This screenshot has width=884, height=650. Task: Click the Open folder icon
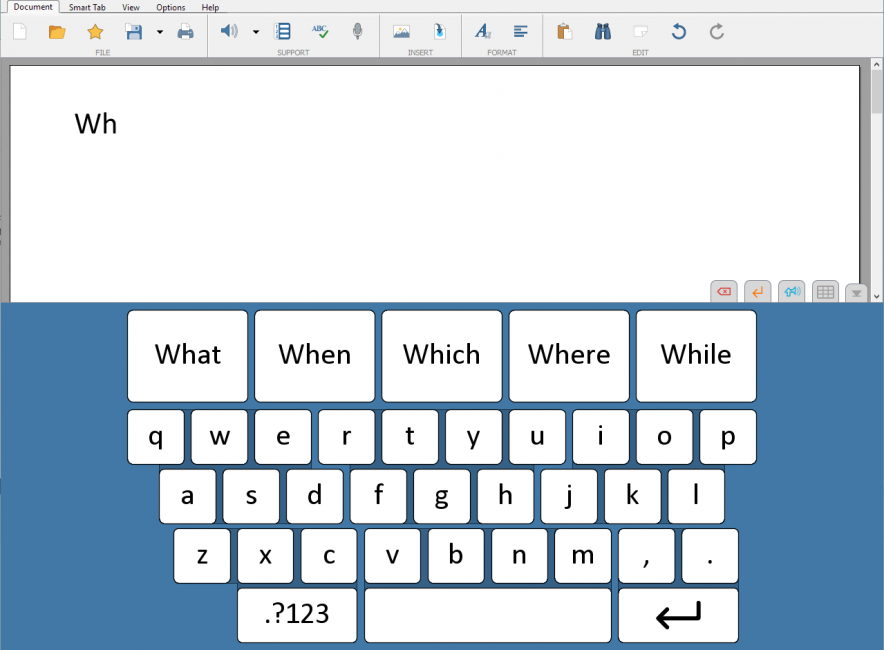click(x=57, y=32)
